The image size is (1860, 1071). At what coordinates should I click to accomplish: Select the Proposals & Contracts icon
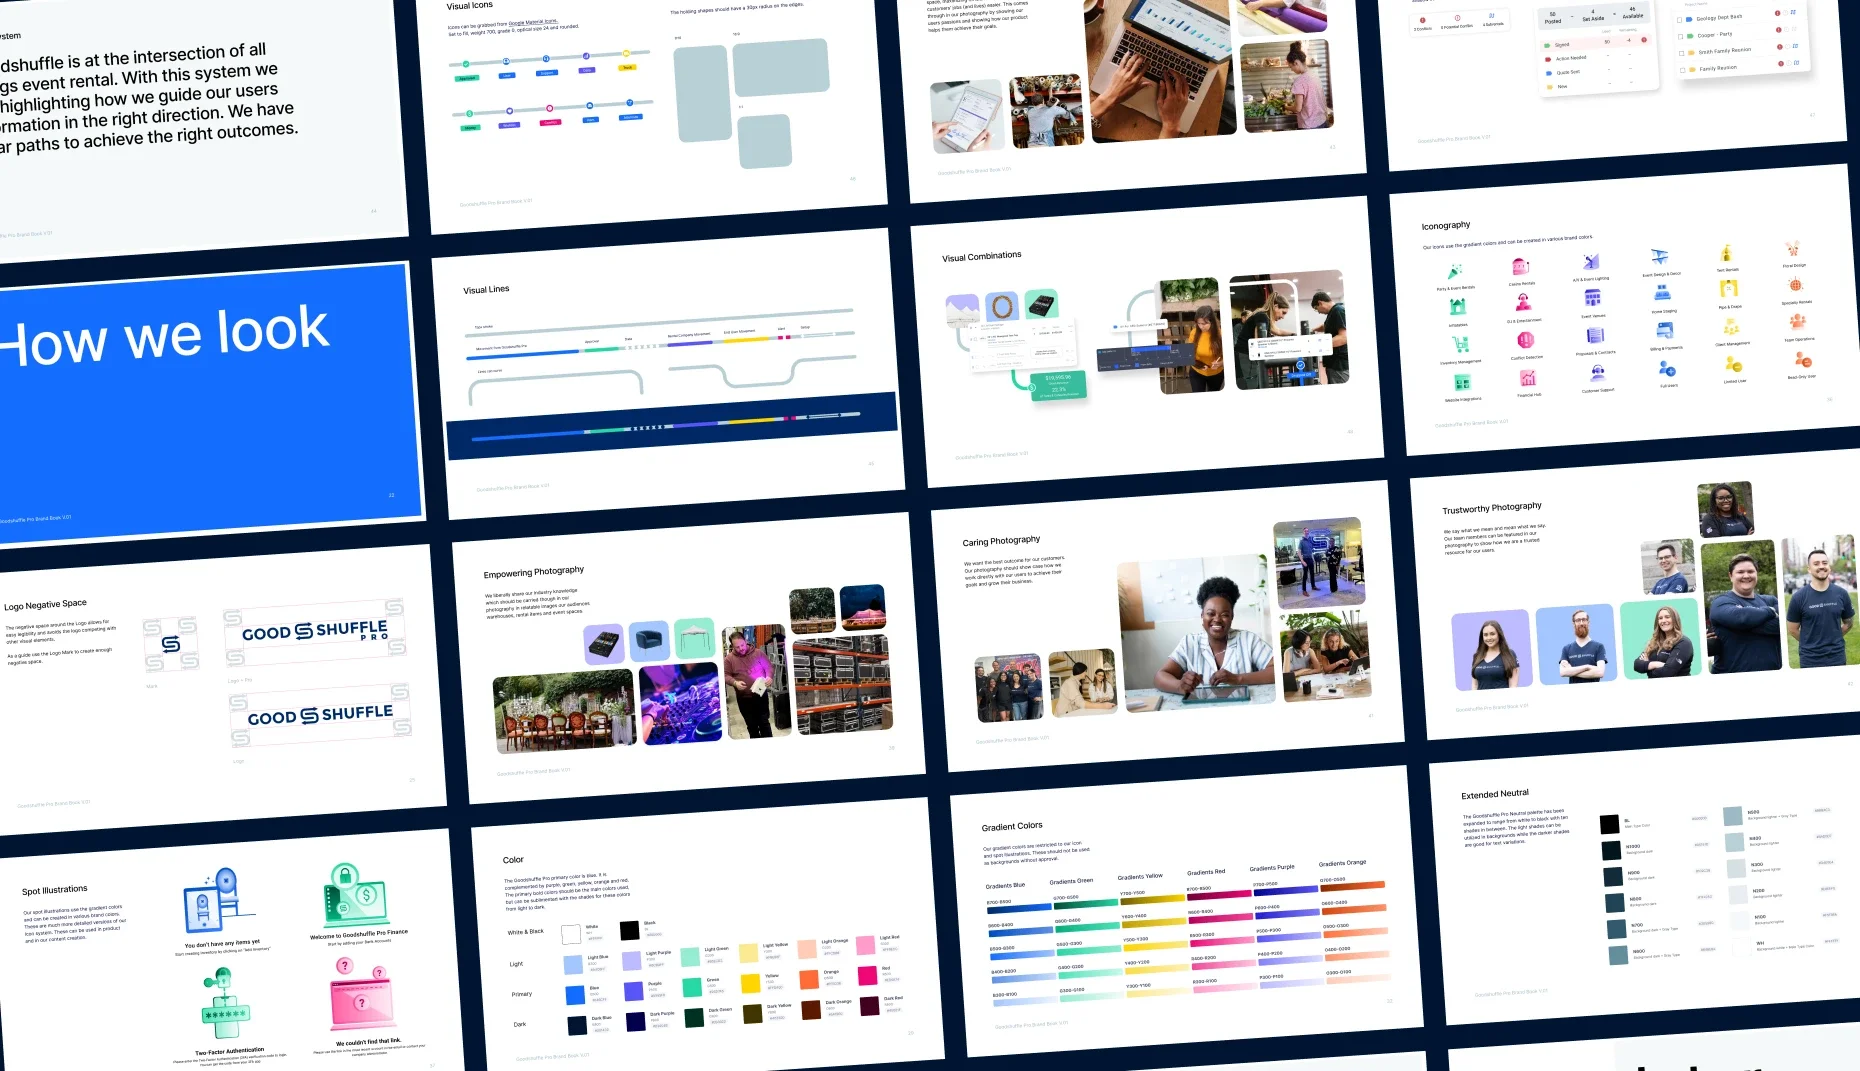point(1595,335)
